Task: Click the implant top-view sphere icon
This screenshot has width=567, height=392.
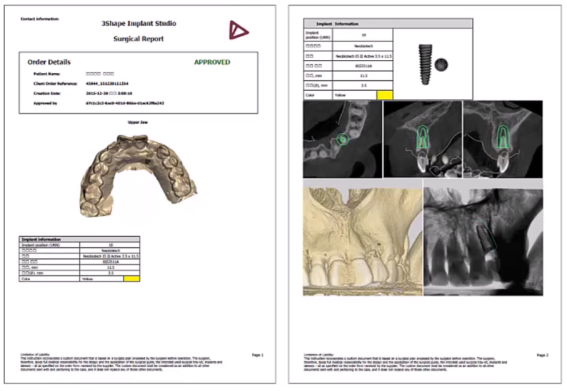Action: (441, 65)
